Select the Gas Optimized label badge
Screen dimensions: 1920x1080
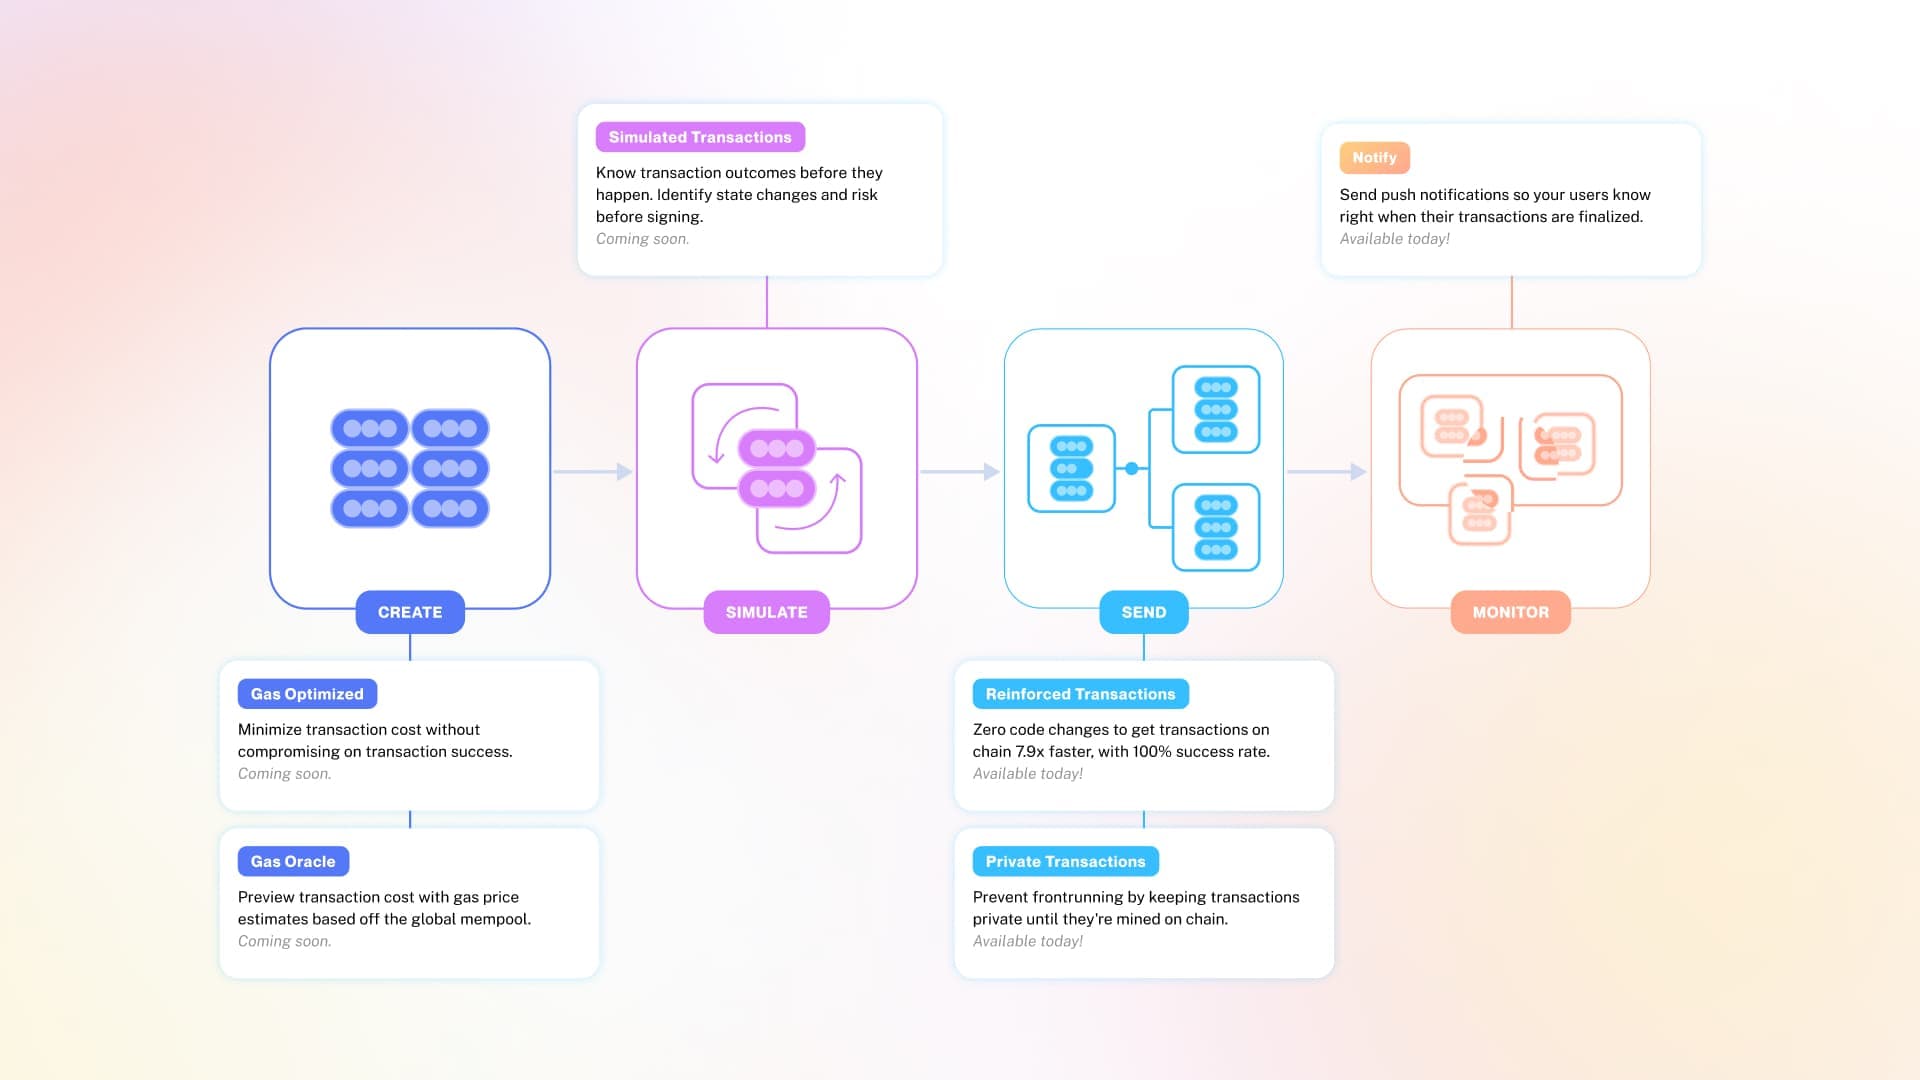pyautogui.click(x=307, y=692)
